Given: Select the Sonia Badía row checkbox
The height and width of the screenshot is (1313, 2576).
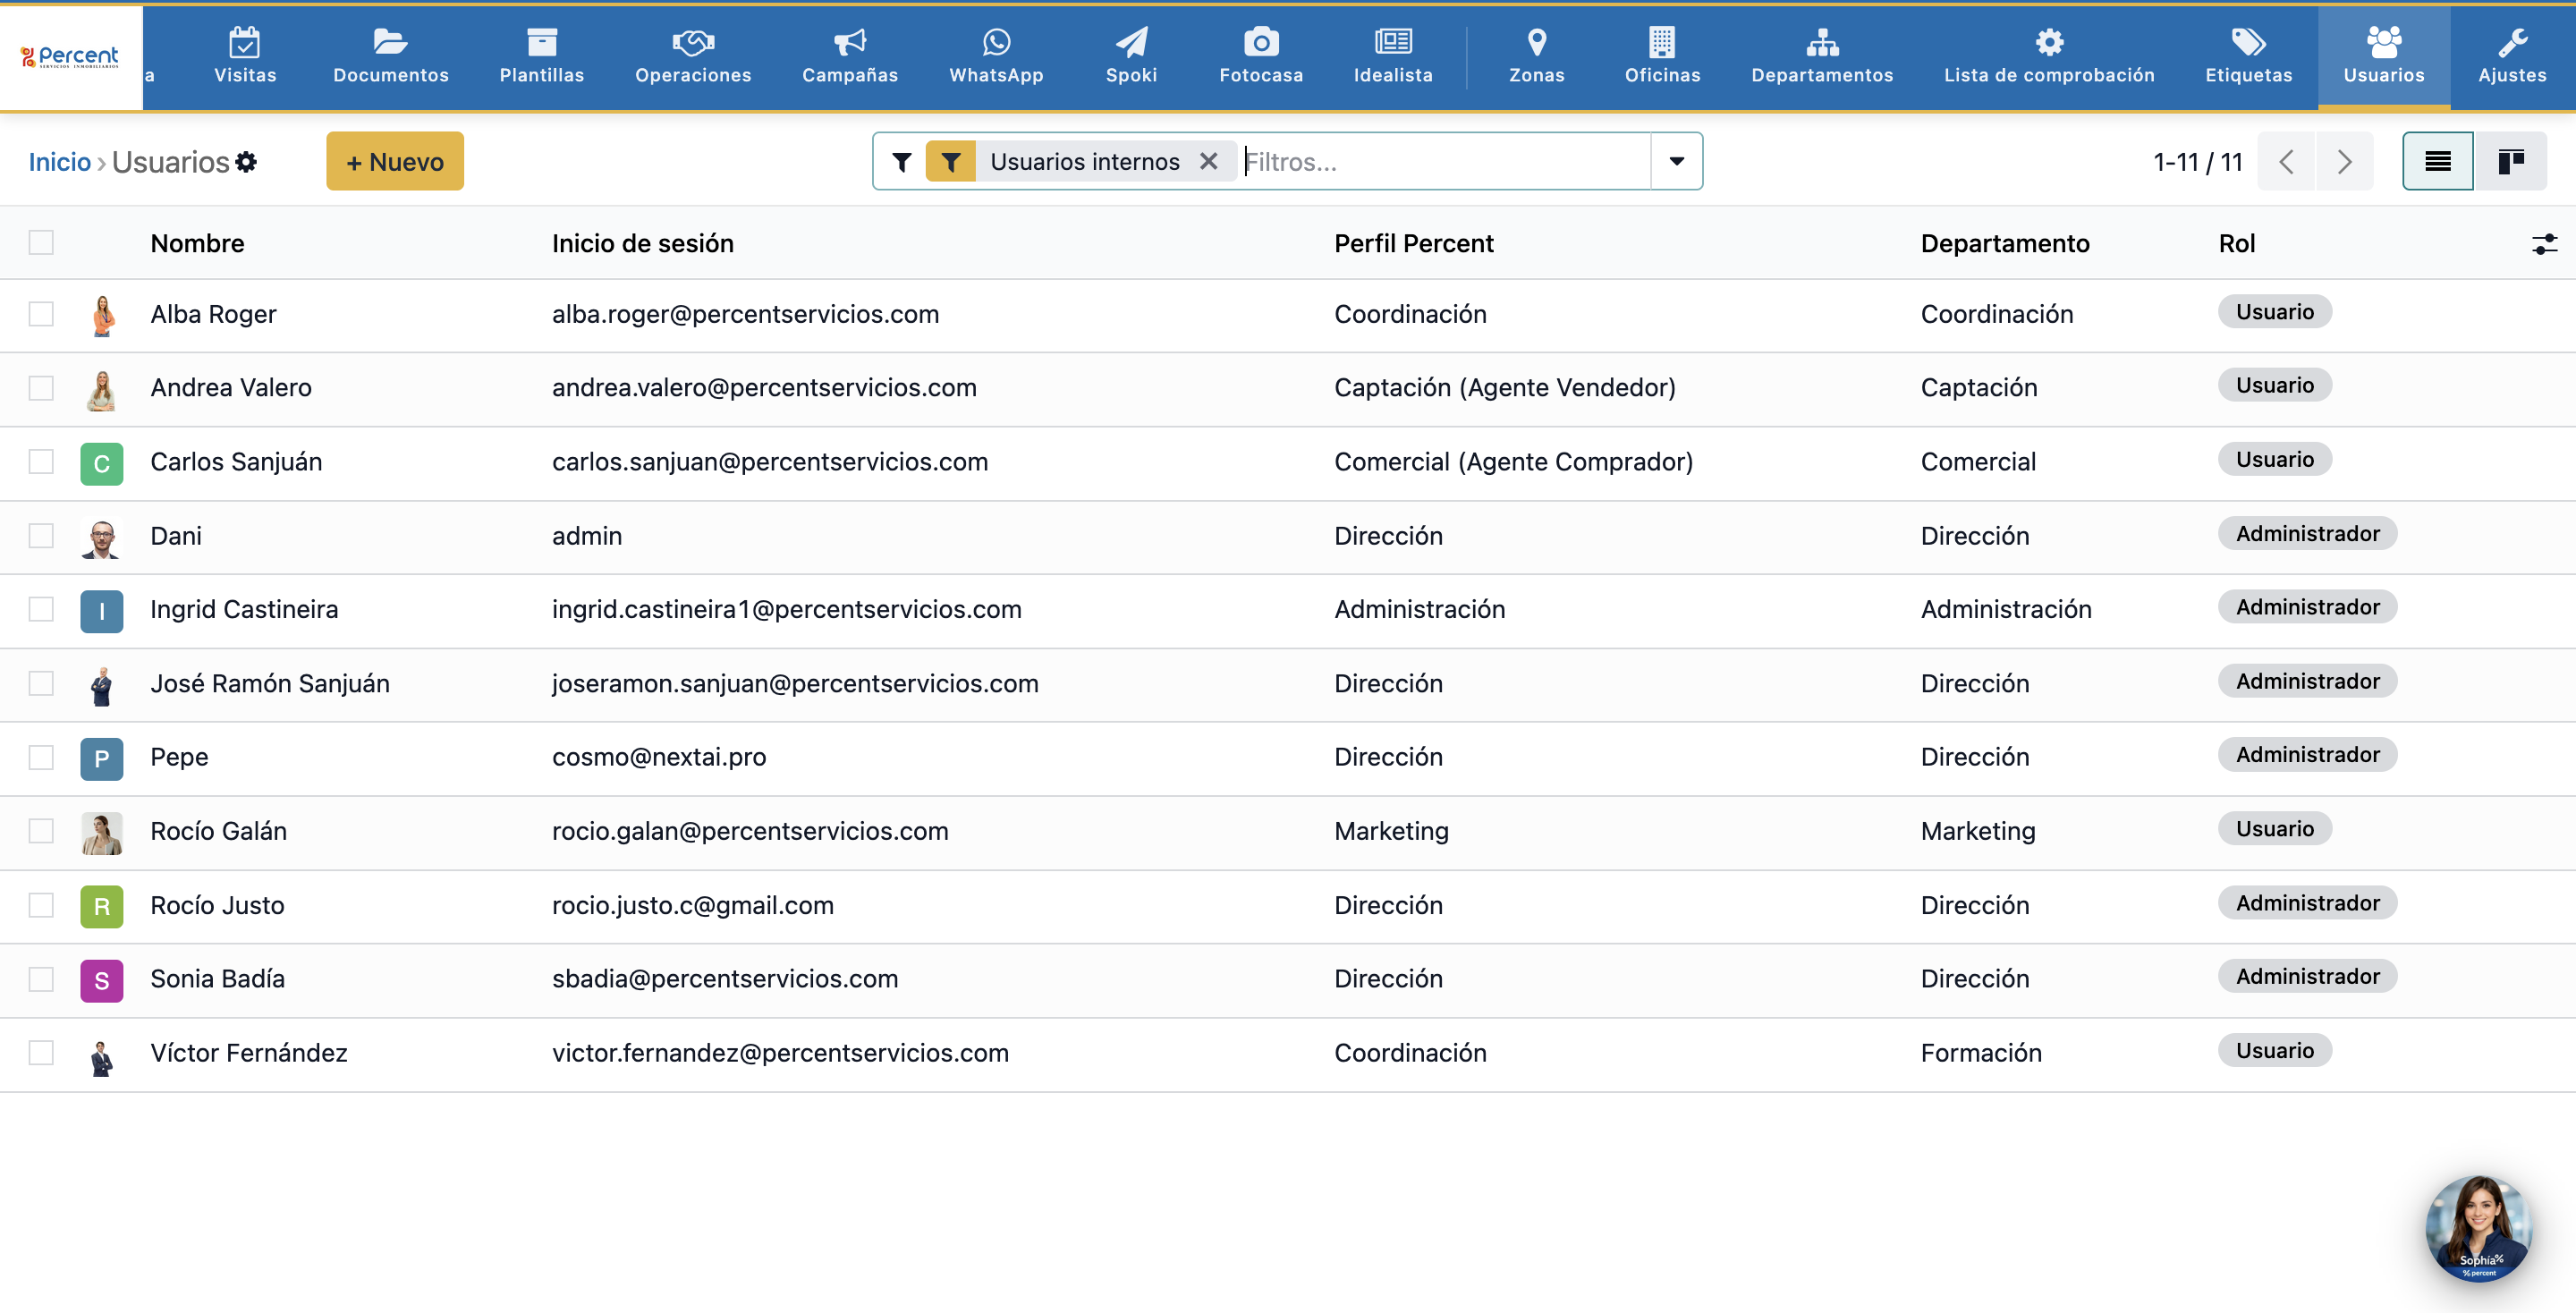Looking at the screenshot, I should click(x=41, y=980).
